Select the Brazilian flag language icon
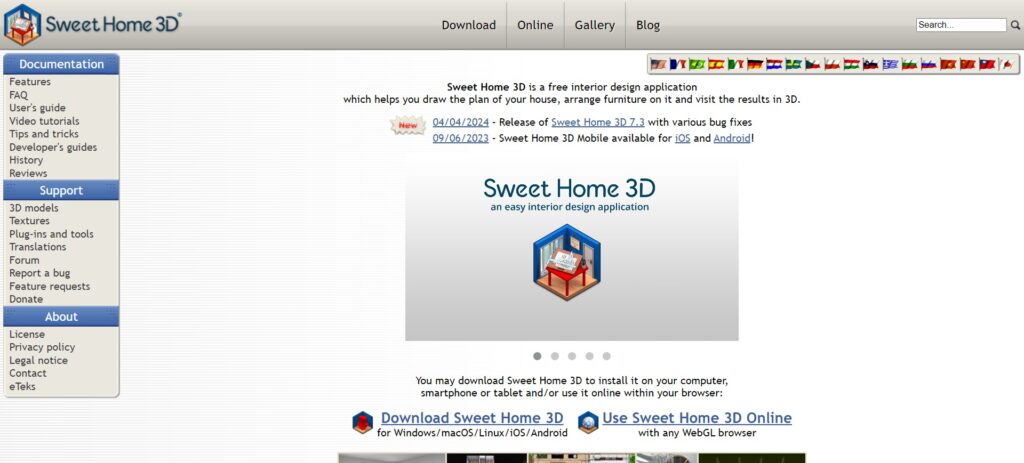This screenshot has height=463, width=1024. 697,64
